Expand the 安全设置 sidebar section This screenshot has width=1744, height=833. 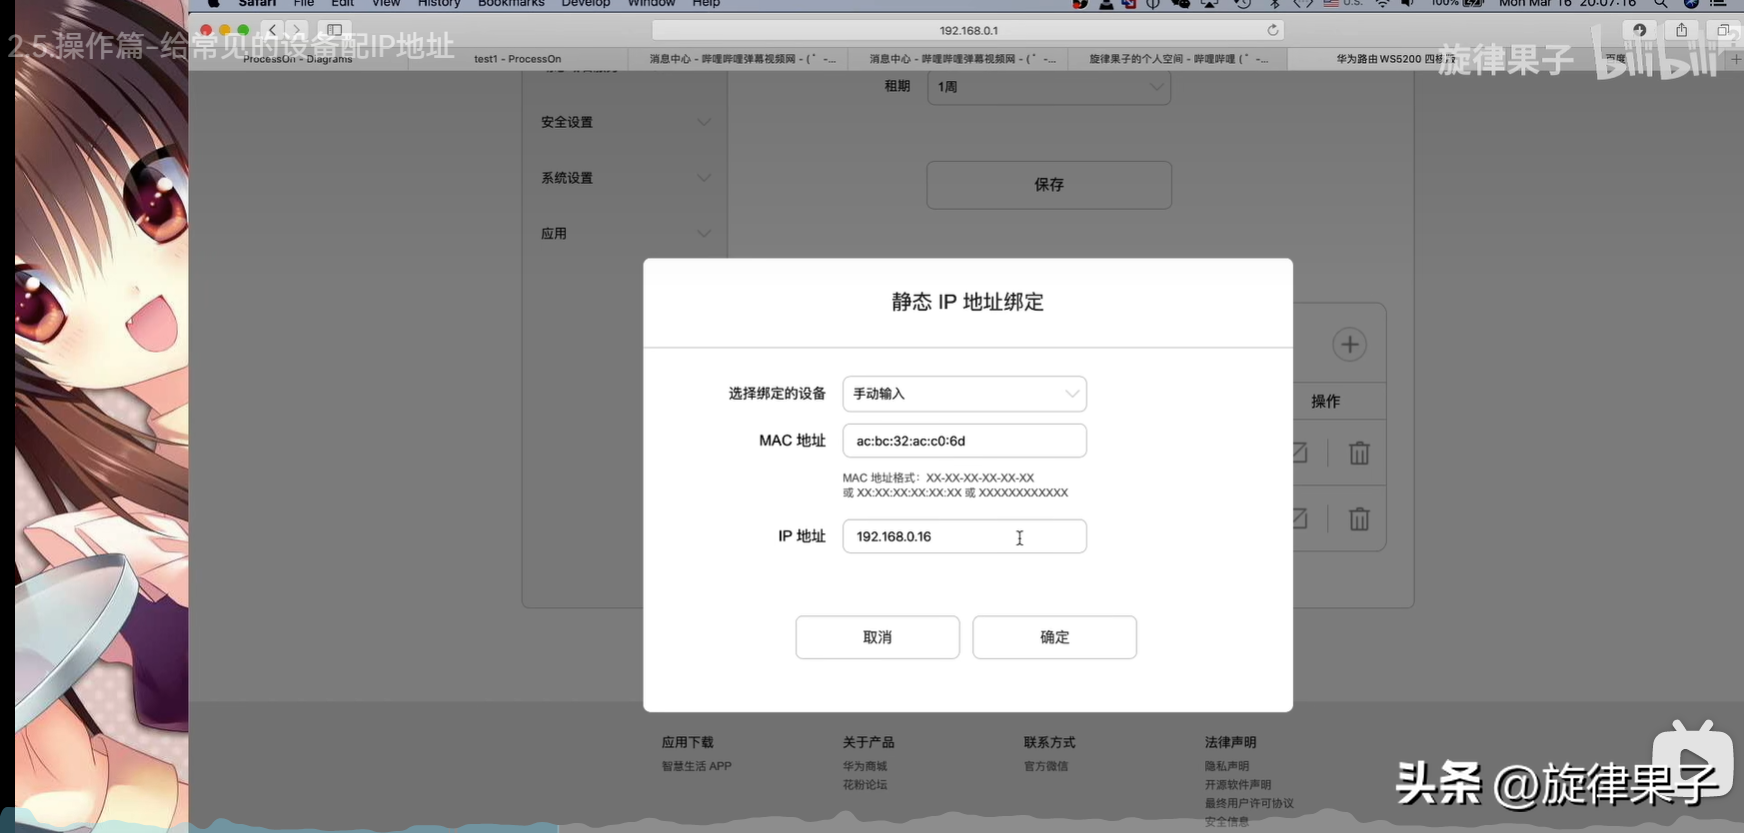coord(625,122)
